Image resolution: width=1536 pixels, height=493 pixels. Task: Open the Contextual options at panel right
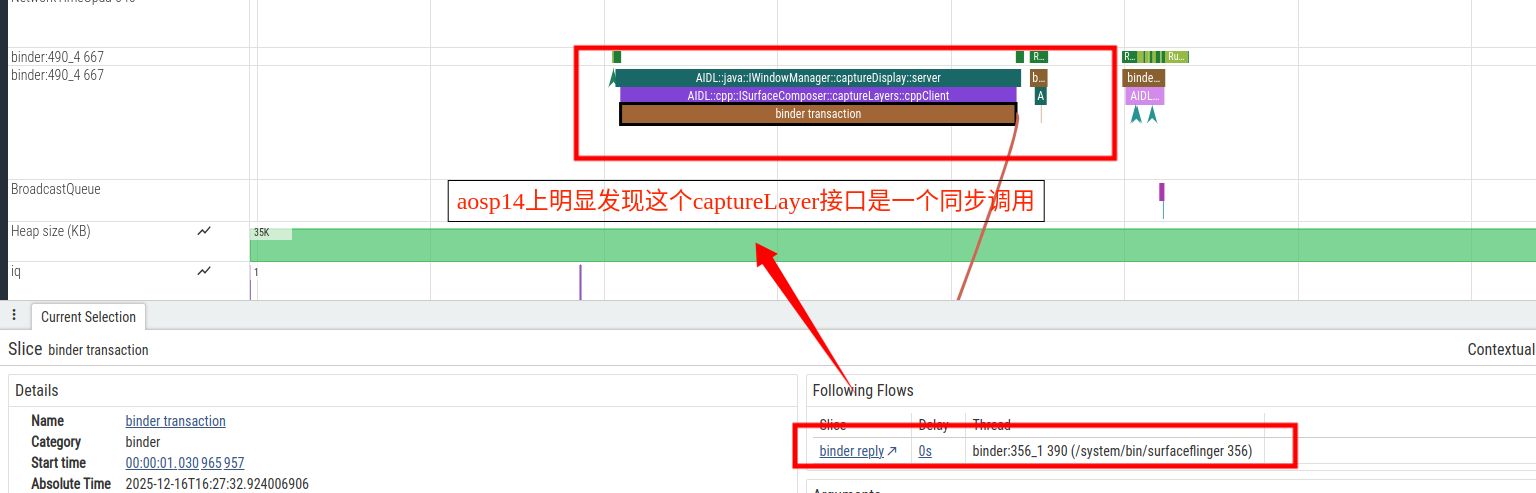(1501, 349)
